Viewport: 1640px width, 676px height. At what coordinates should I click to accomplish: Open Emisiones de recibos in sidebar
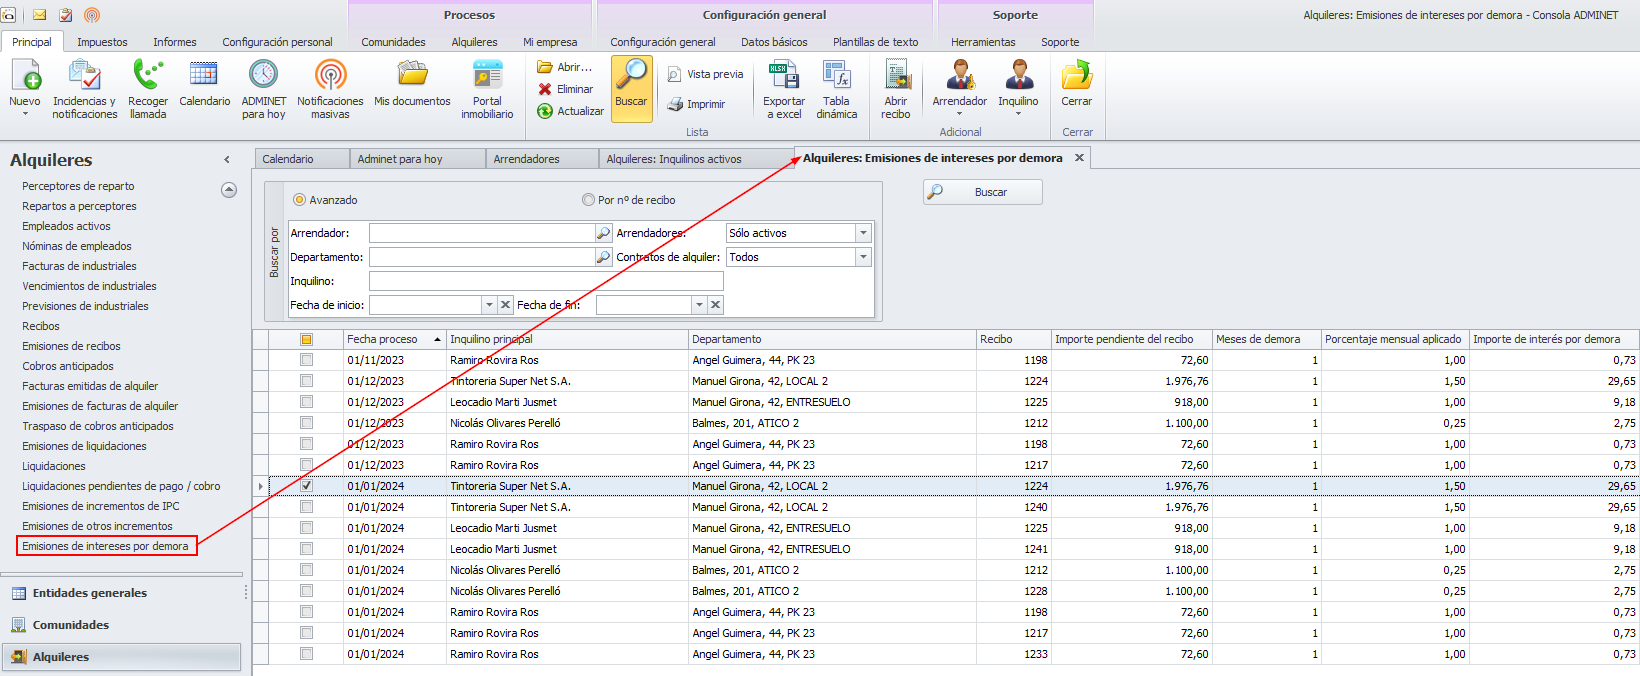click(71, 346)
